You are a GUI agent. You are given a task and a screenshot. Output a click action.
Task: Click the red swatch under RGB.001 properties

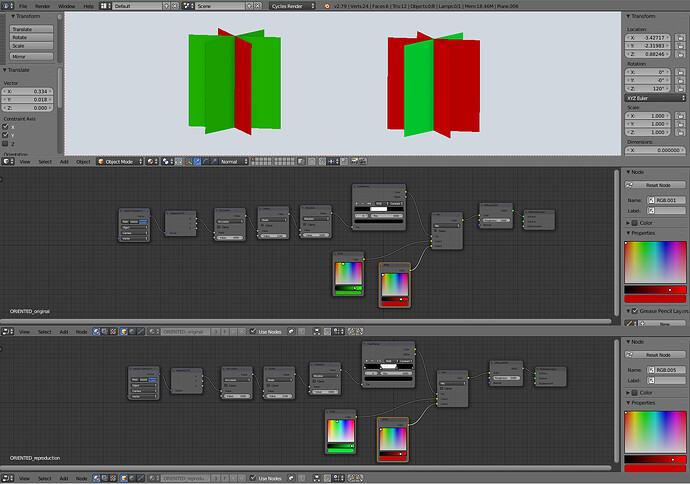655,299
